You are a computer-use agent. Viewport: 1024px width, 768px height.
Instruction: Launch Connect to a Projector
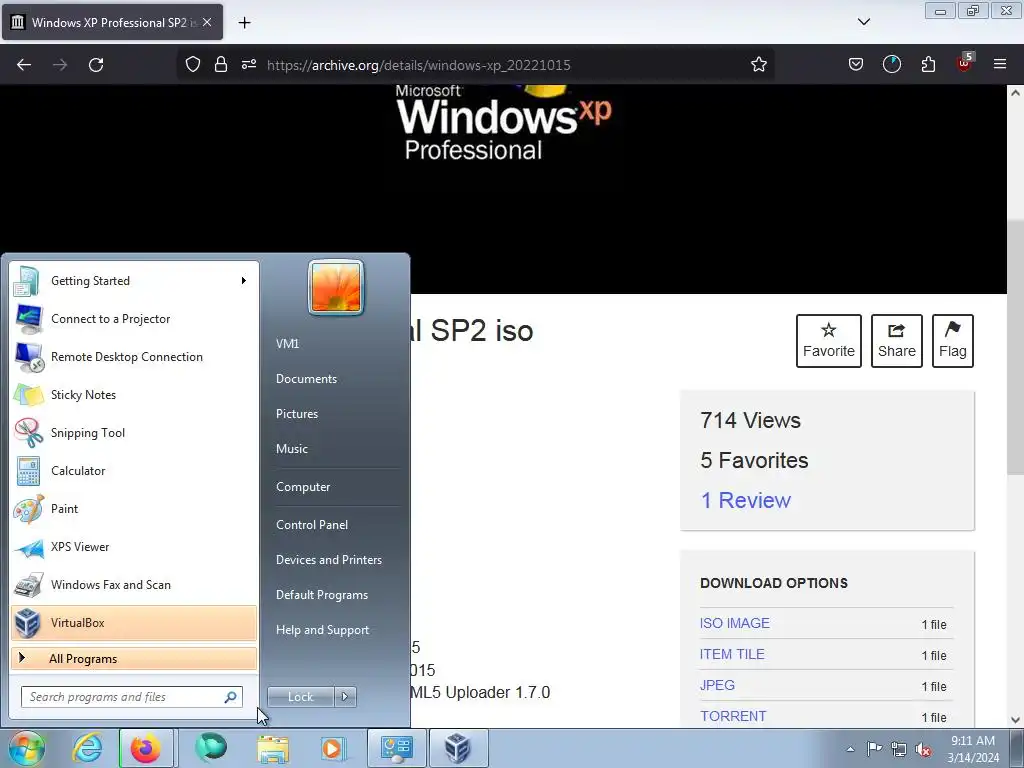tap(134, 319)
